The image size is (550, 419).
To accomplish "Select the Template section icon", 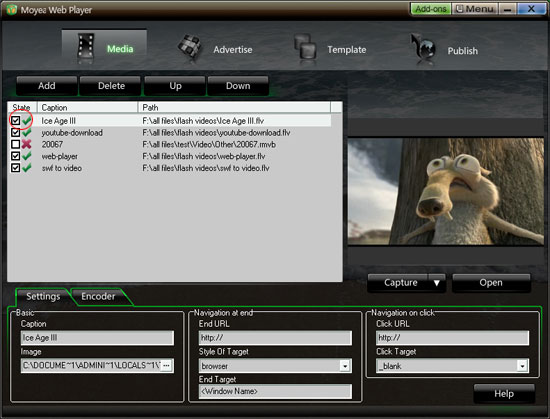I will click(305, 47).
